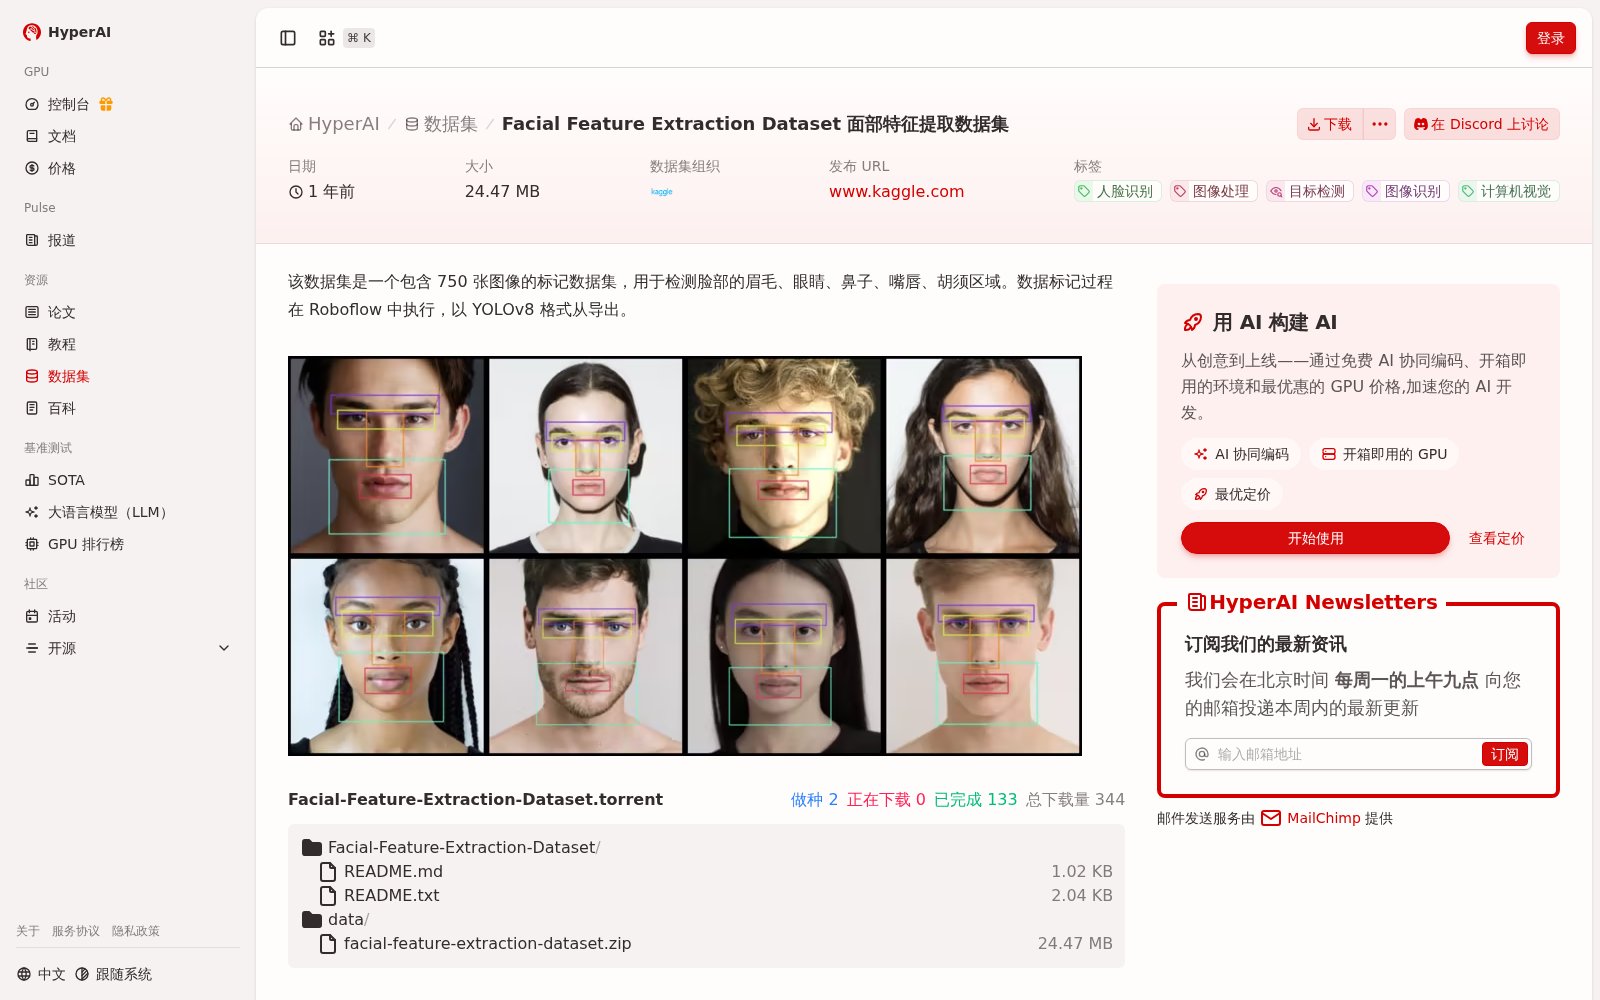Toggle the sidebar panel icon
This screenshot has width=1600, height=1000.
[288, 38]
